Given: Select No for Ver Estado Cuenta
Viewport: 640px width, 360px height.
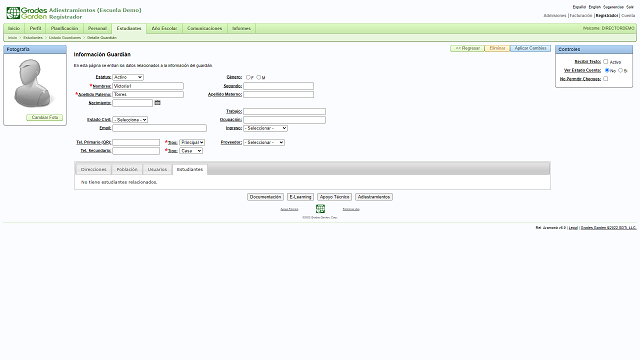Looking at the screenshot, I should 607,70.
